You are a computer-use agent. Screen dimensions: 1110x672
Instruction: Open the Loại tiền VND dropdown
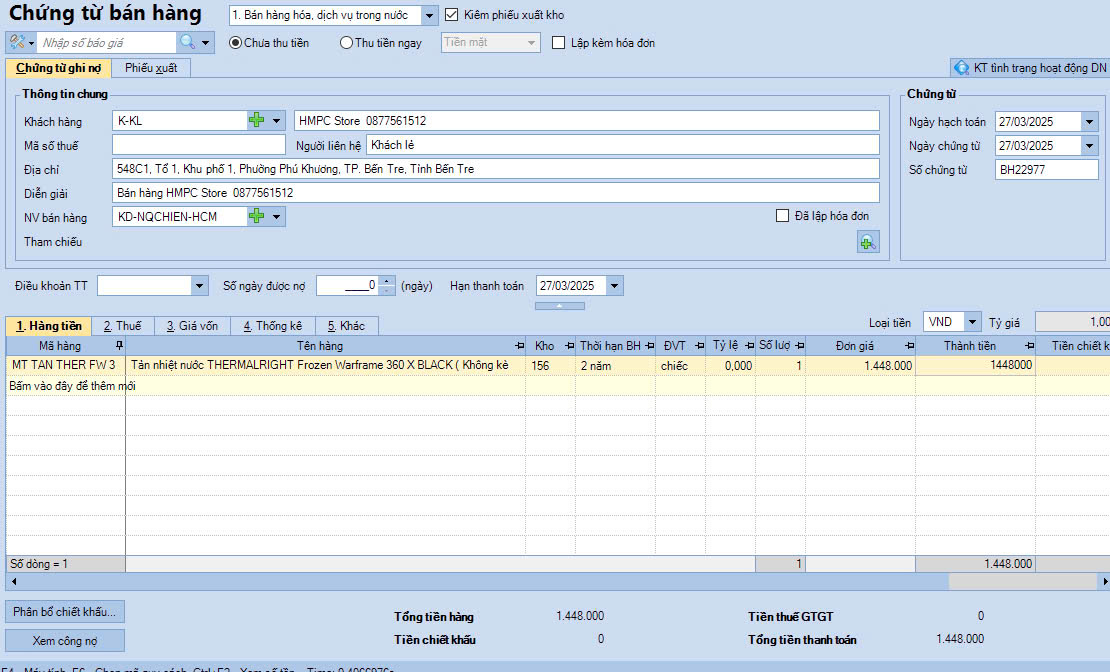coord(972,322)
